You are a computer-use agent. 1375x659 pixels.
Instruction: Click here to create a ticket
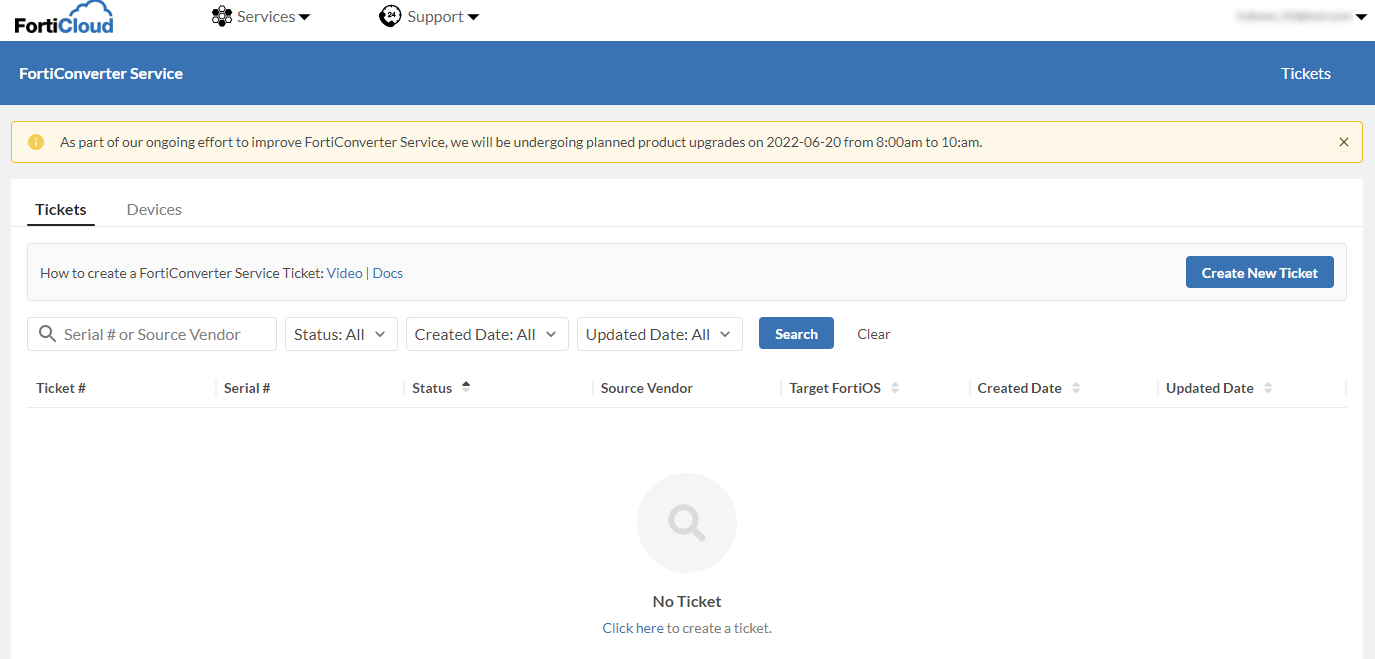[632, 627]
